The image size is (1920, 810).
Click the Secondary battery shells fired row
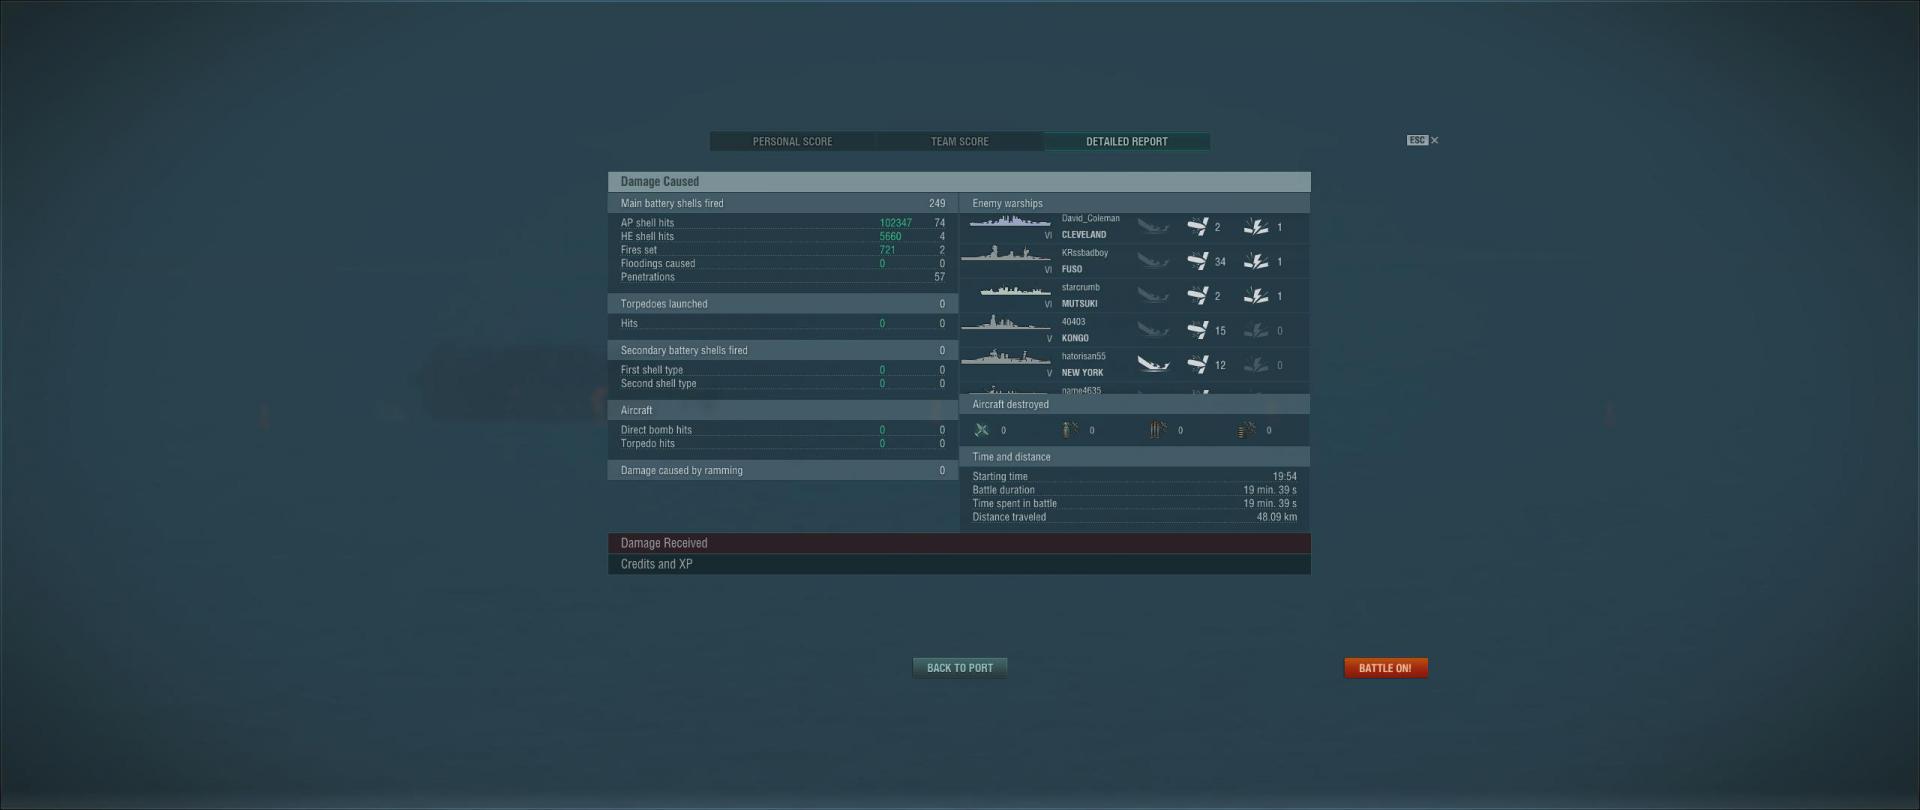pyautogui.click(x=783, y=350)
